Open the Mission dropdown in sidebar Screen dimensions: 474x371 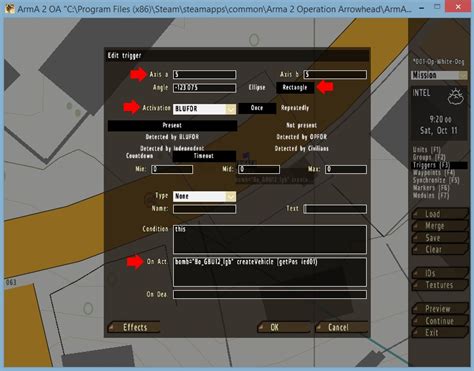439,75
